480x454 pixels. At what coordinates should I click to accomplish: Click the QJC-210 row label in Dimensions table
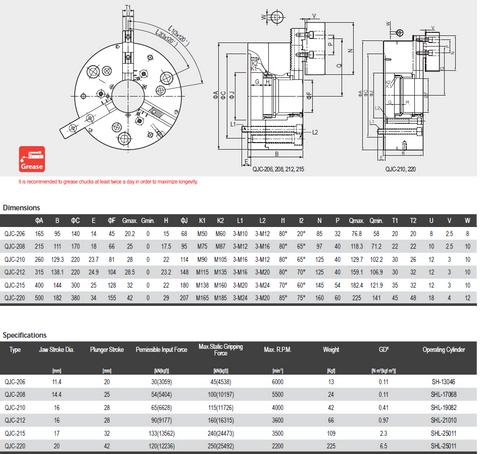(15, 259)
